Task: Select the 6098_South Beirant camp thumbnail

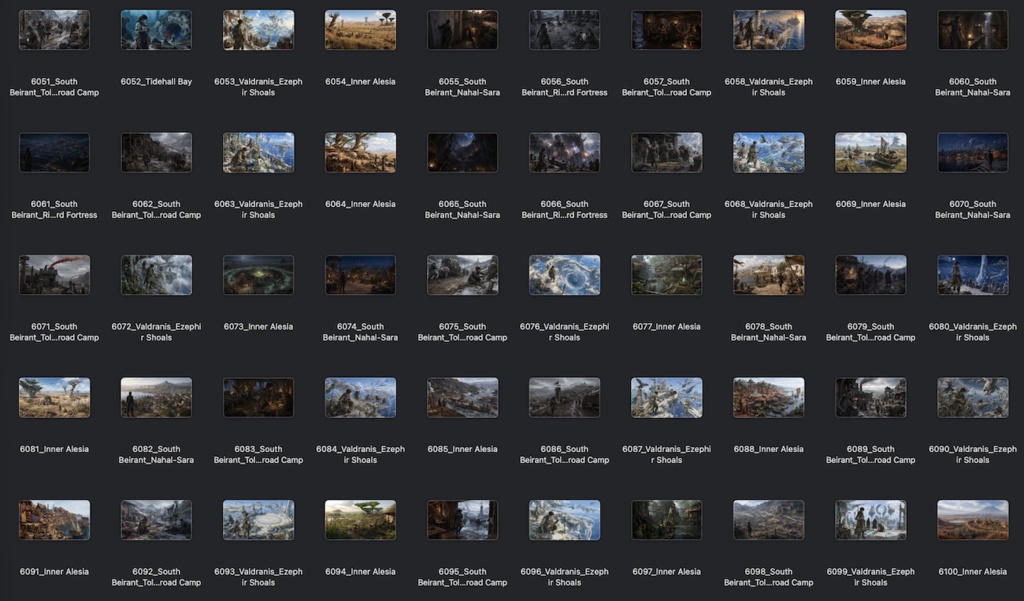Action: click(769, 520)
